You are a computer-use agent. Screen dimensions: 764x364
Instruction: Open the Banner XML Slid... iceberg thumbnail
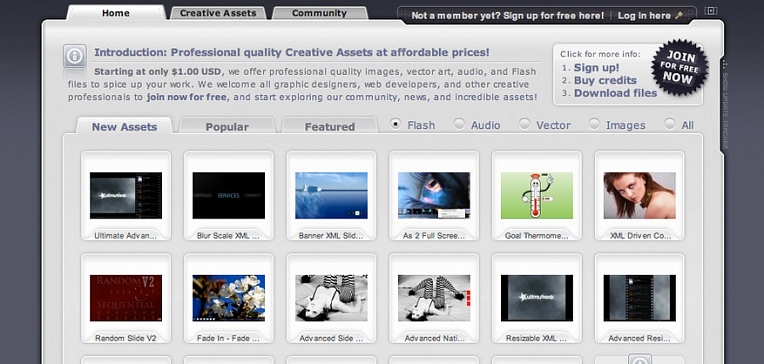(x=331, y=195)
